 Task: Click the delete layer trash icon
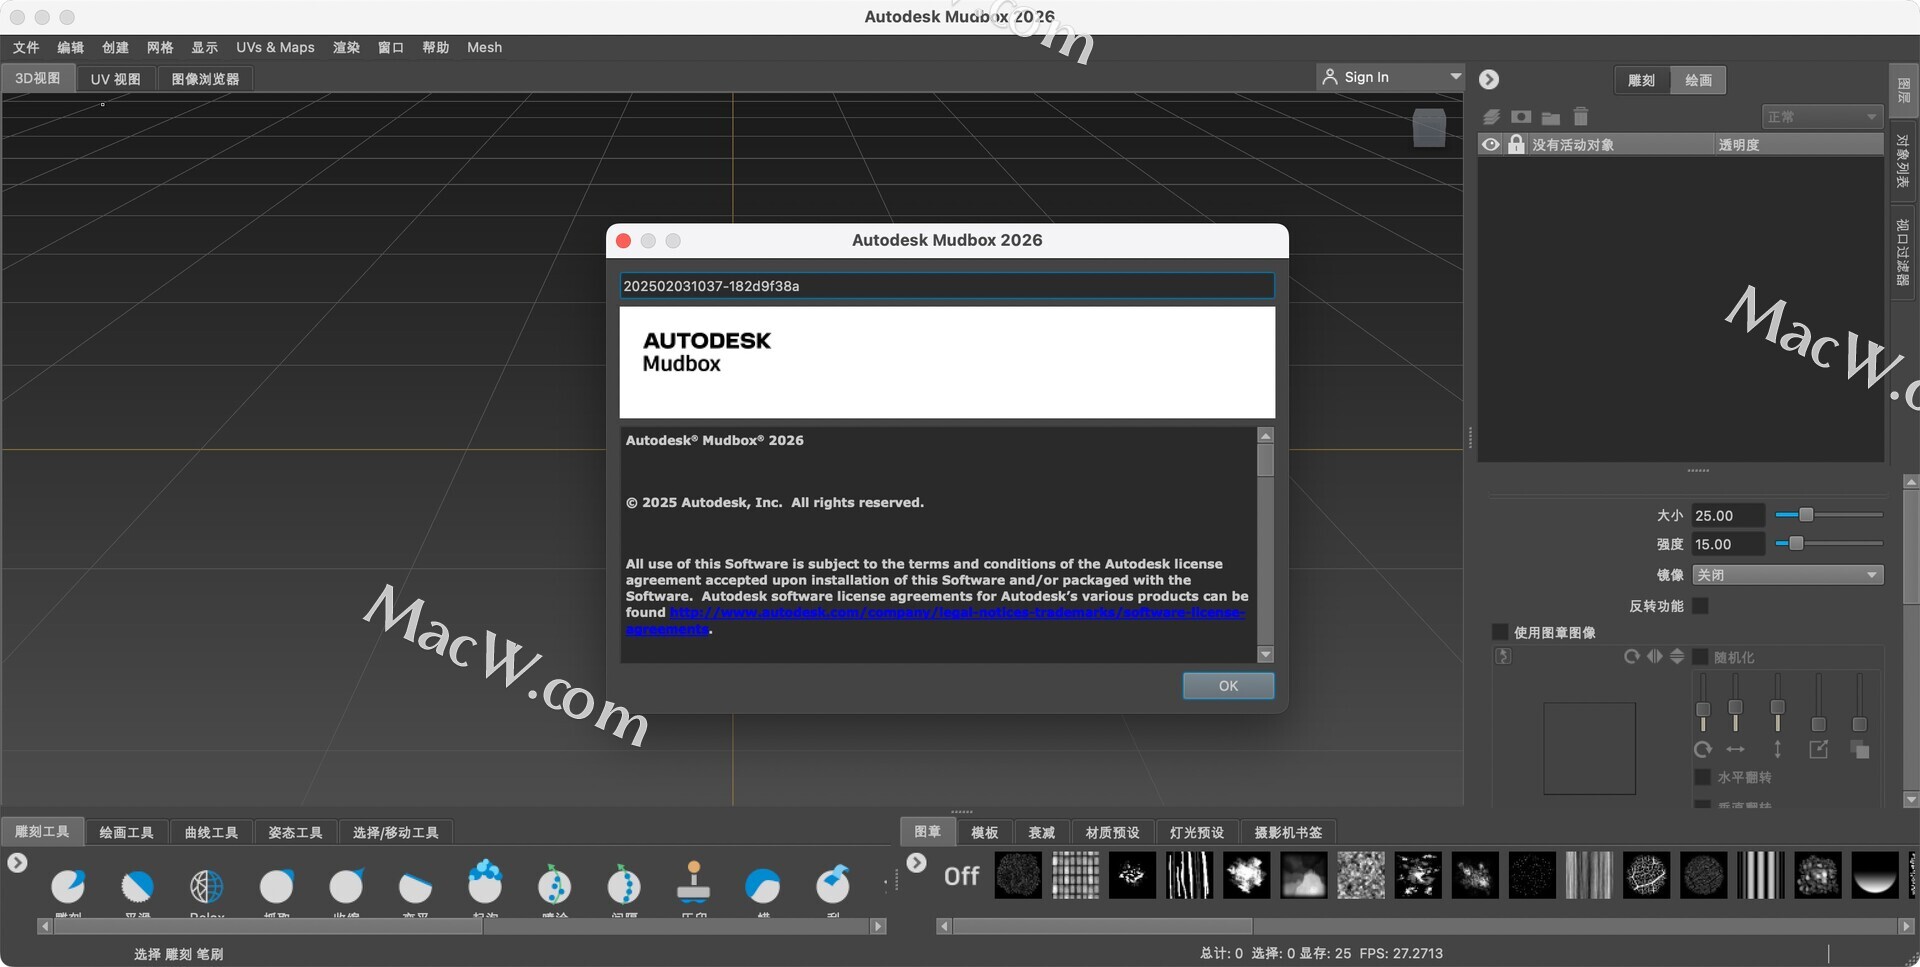point(1581,117)
